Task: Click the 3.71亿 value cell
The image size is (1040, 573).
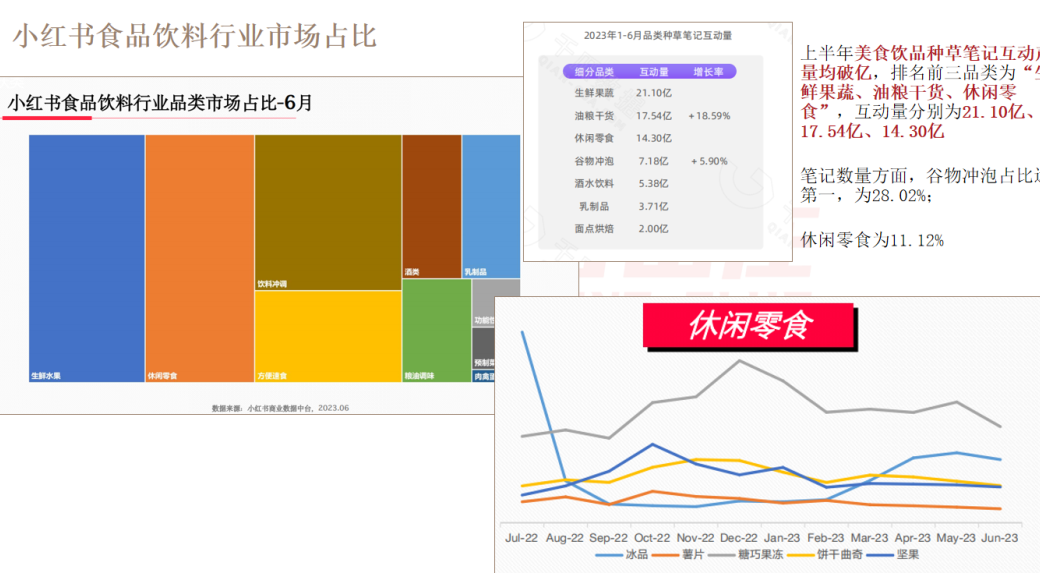Action: tap(654, 206)
